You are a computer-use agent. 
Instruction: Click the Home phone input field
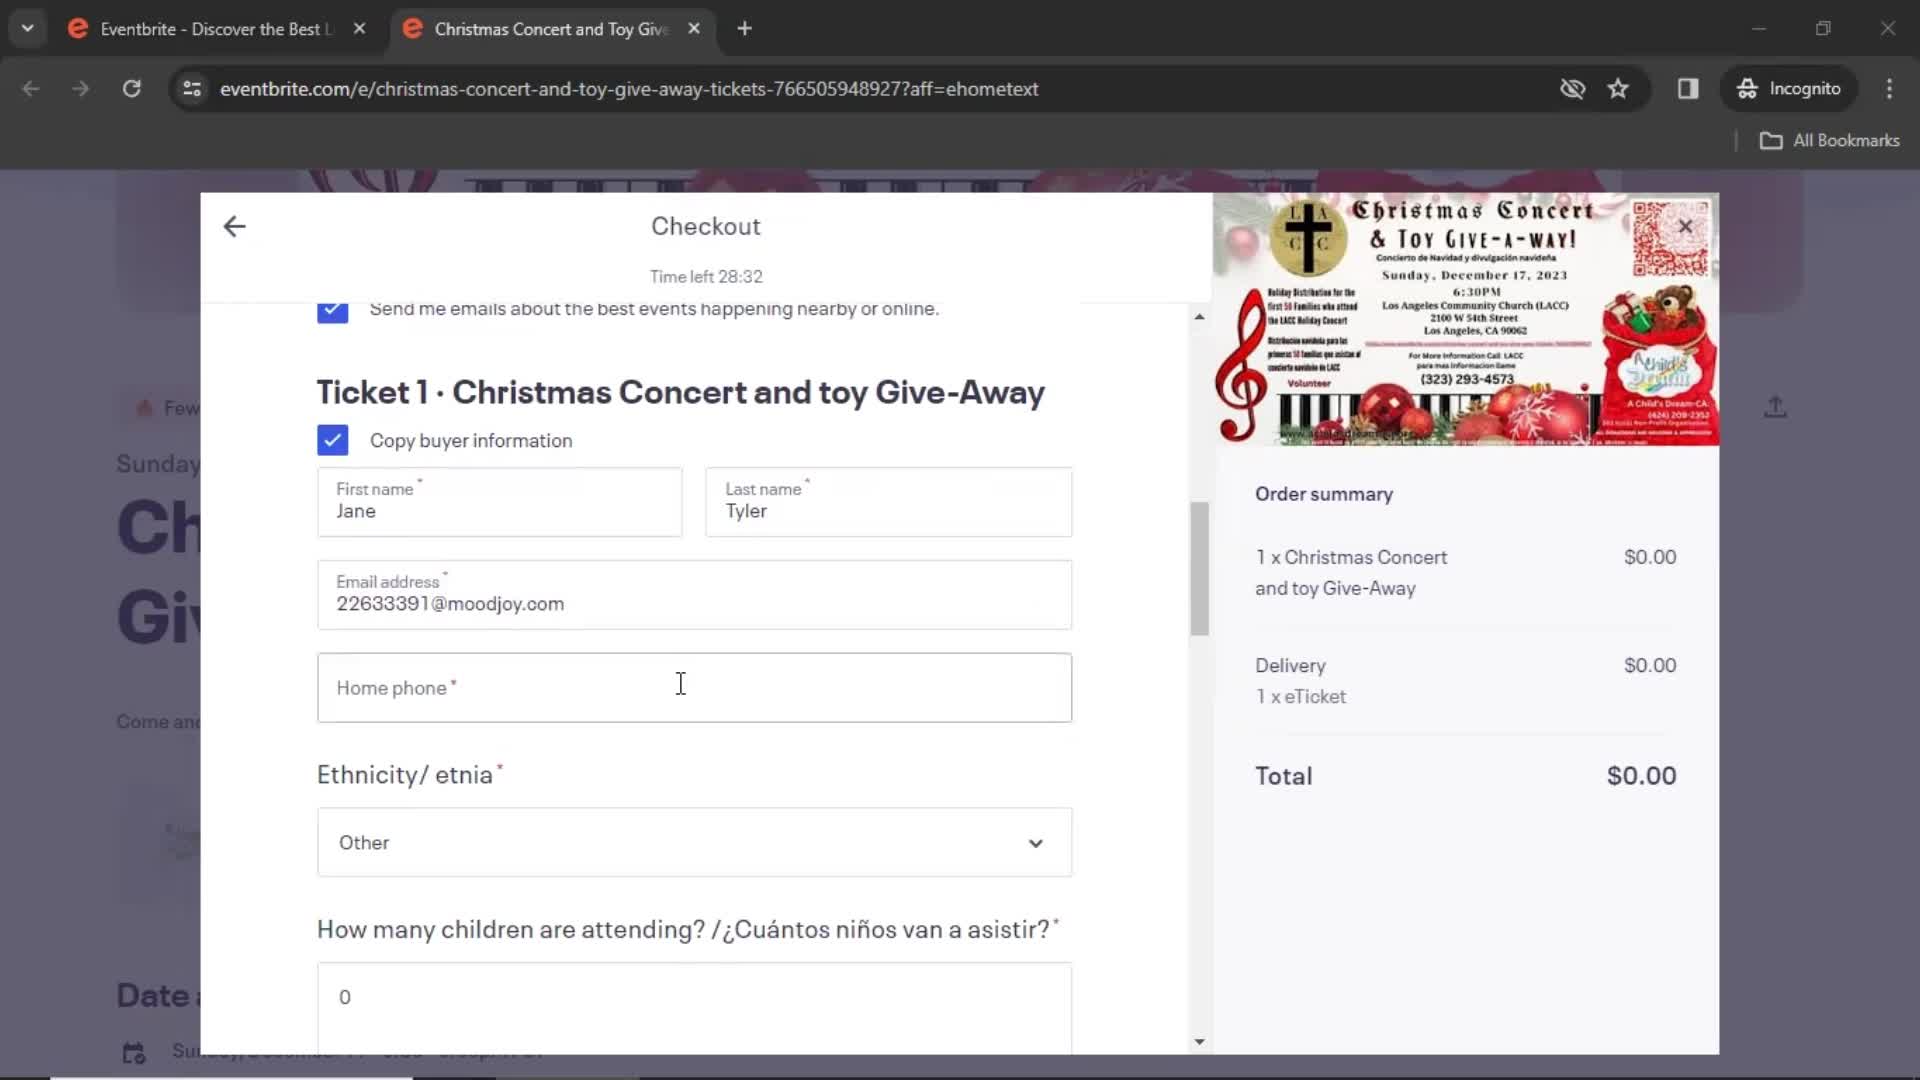click(x=694, y=686)
